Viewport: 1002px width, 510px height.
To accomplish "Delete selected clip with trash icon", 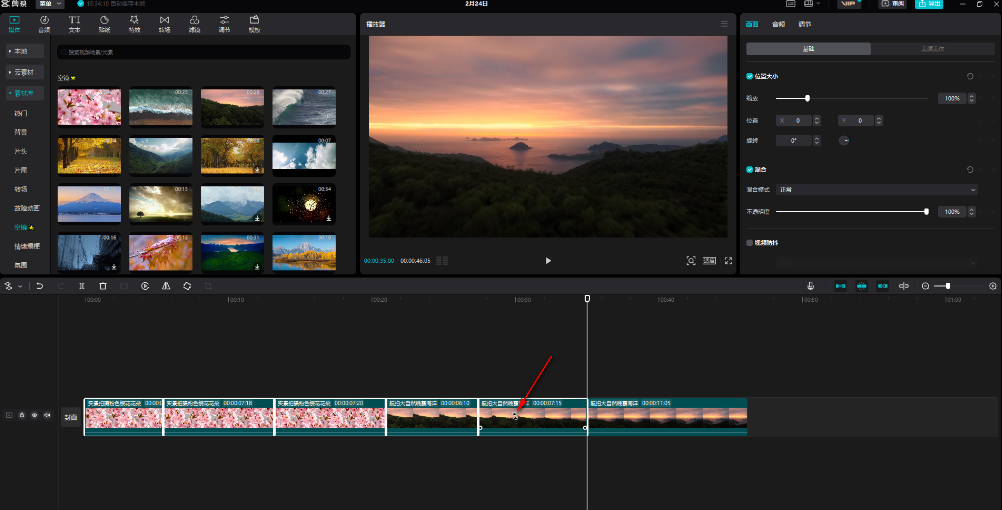I will click(102, 286).
